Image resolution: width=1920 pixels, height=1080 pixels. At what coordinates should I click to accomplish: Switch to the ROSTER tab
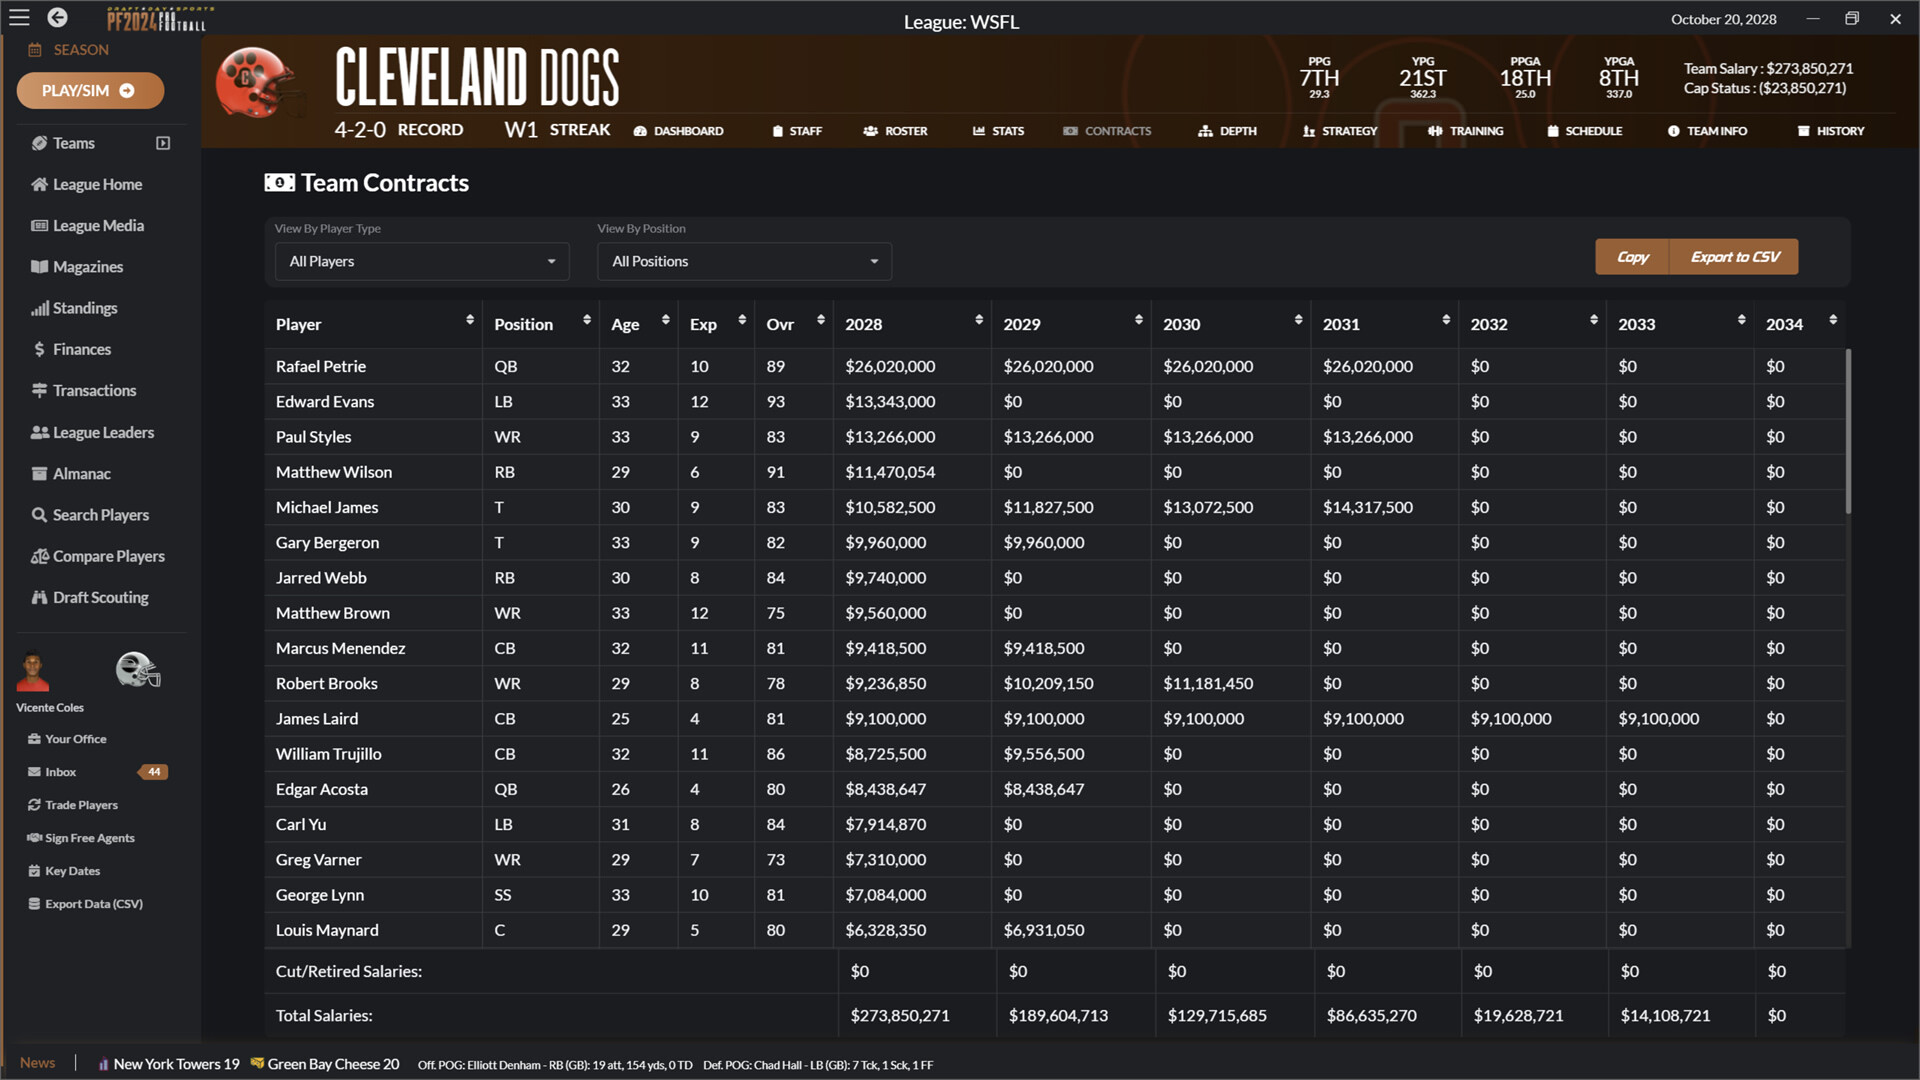[x=896, y=131]
